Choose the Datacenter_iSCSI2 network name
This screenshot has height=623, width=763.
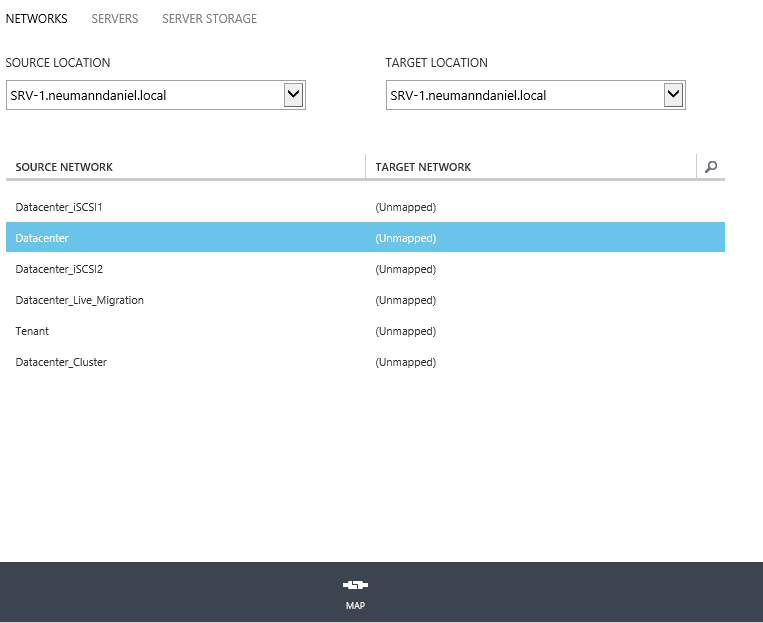[x=59, y=269]
